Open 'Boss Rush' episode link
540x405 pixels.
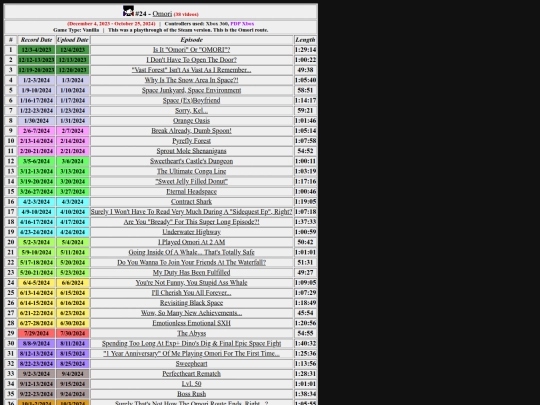click(191, 394)
